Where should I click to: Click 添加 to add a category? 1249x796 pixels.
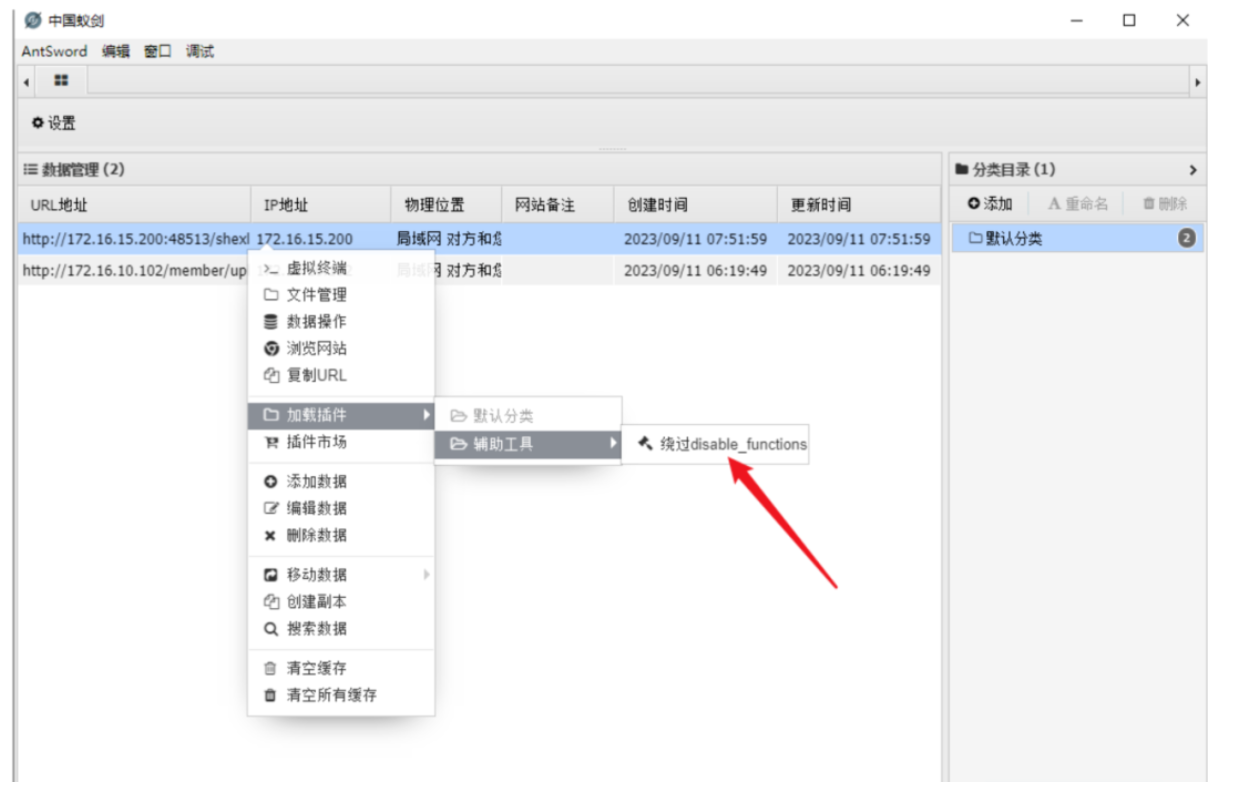990,204
